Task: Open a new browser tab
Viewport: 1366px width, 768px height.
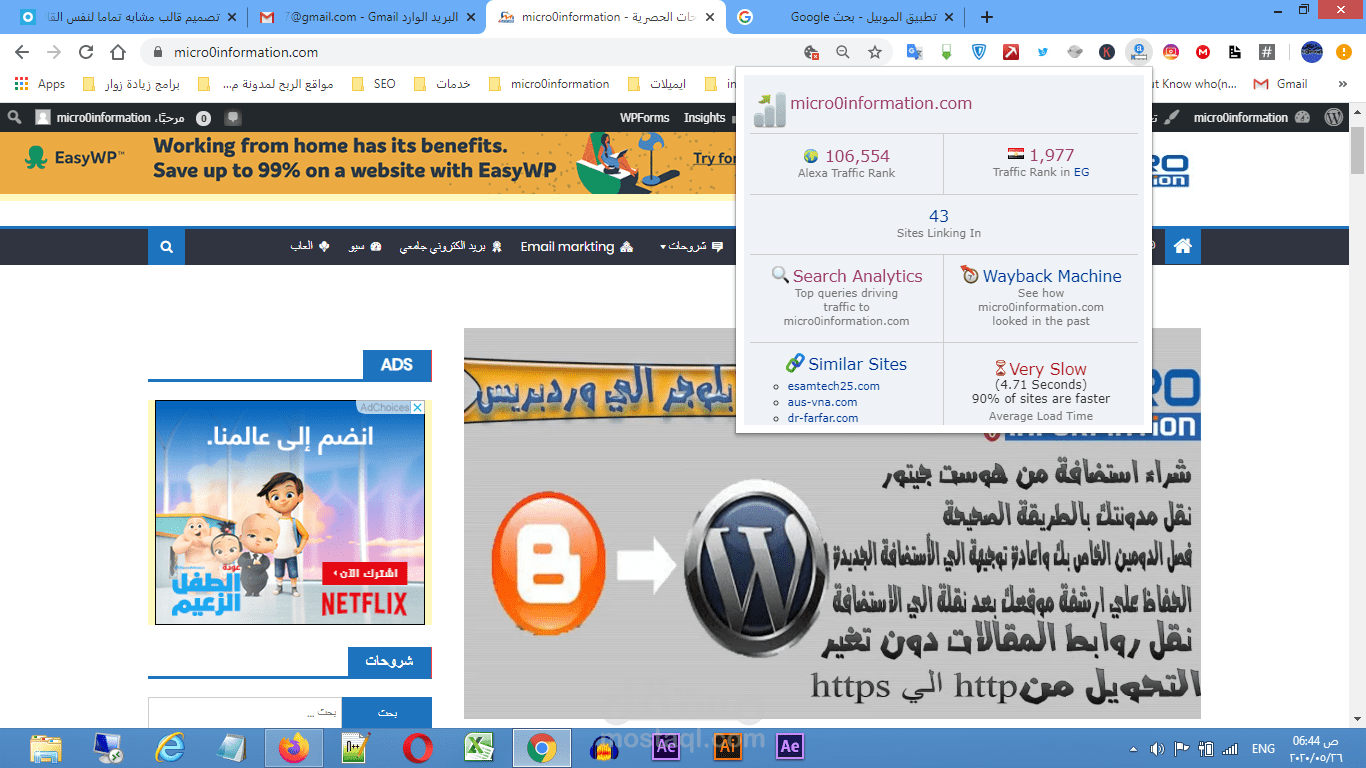Action: pyautogui.click(x=987, y=17)
